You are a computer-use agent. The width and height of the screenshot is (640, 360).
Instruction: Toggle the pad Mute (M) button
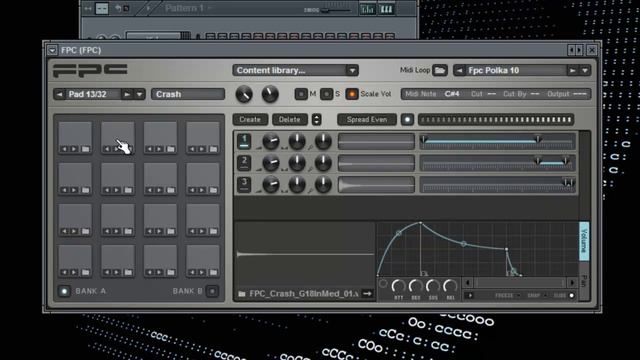(x=301, y=94)
